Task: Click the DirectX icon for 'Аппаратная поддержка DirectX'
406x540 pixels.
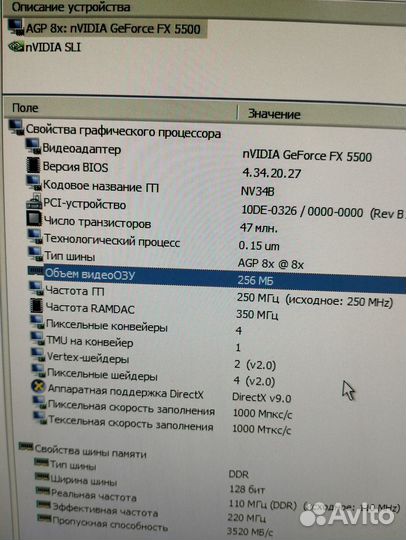Action: [39, 386]
